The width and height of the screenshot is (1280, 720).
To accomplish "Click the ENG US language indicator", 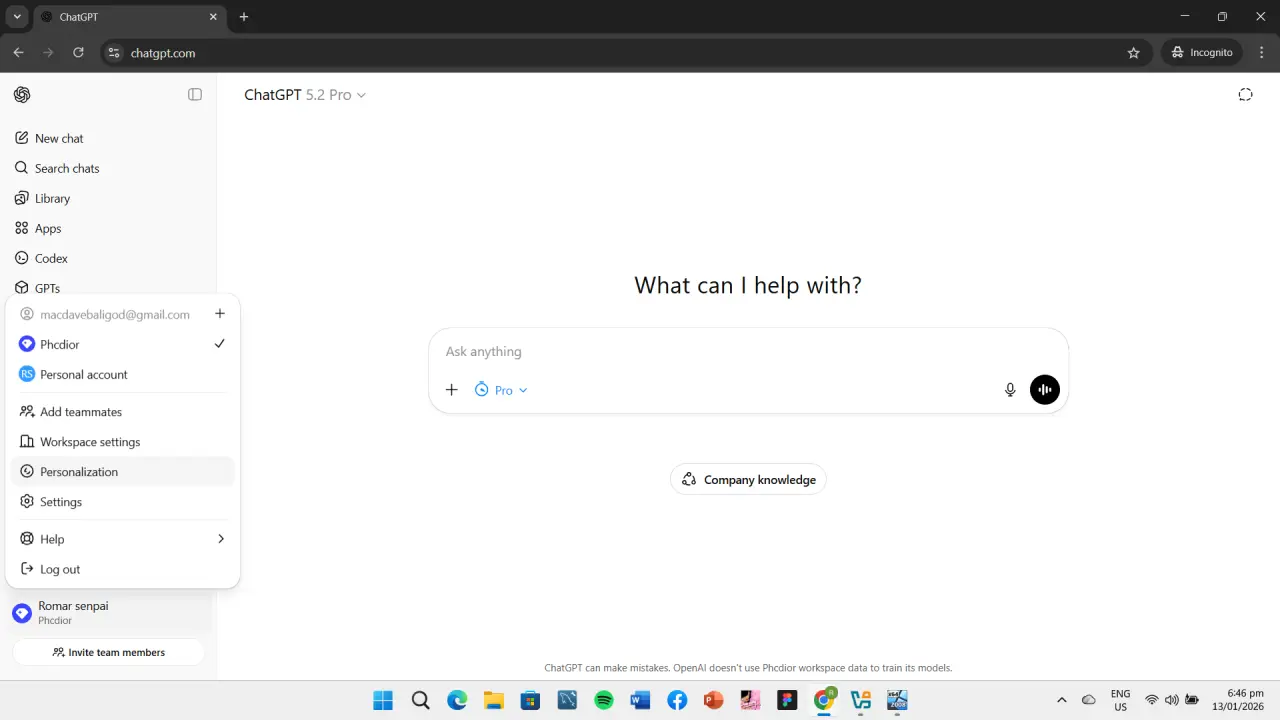I will click(1120, 700).
